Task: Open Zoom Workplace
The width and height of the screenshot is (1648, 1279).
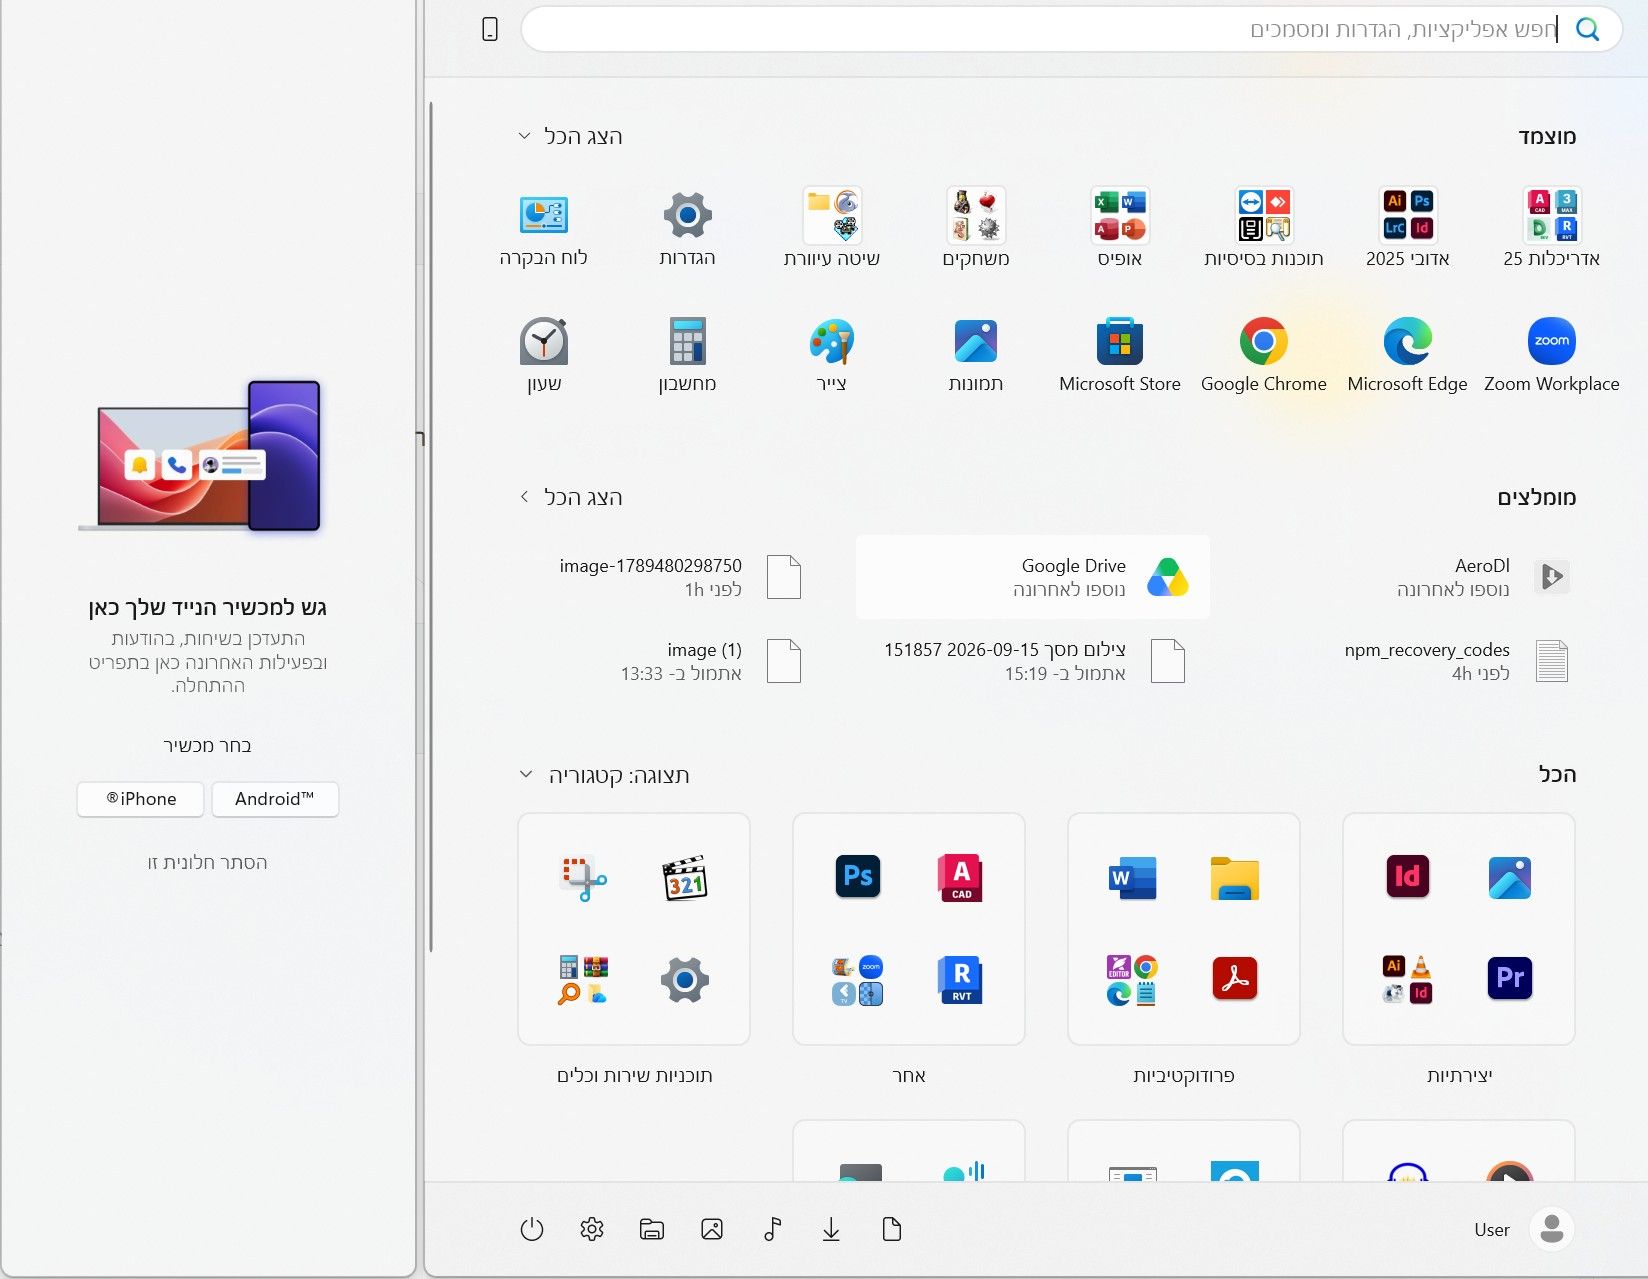Action: (x=1551, y=355)
